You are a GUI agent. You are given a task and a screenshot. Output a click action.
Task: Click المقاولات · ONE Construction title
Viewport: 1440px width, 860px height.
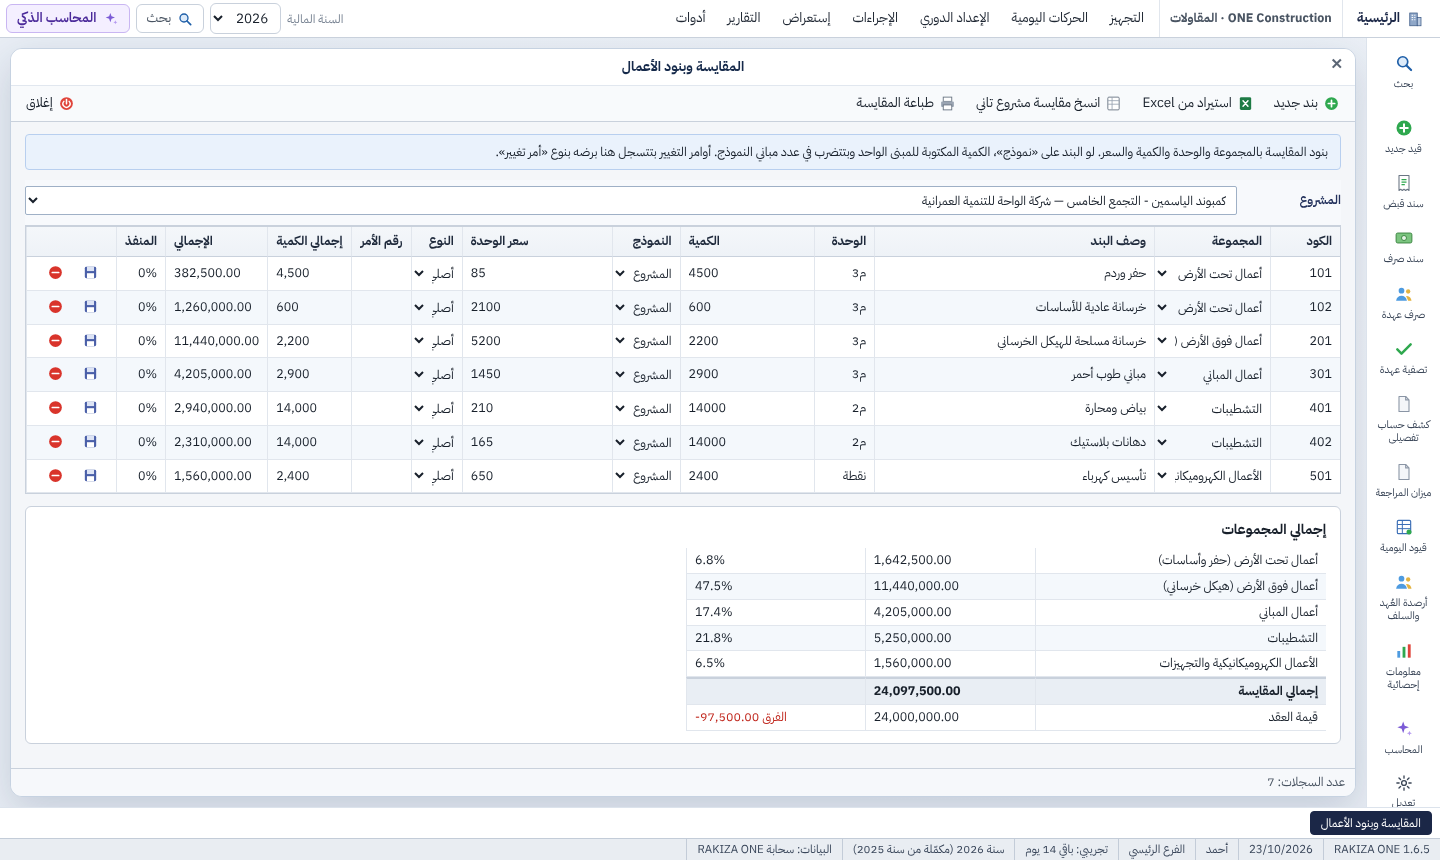(x=1251, y=18)
